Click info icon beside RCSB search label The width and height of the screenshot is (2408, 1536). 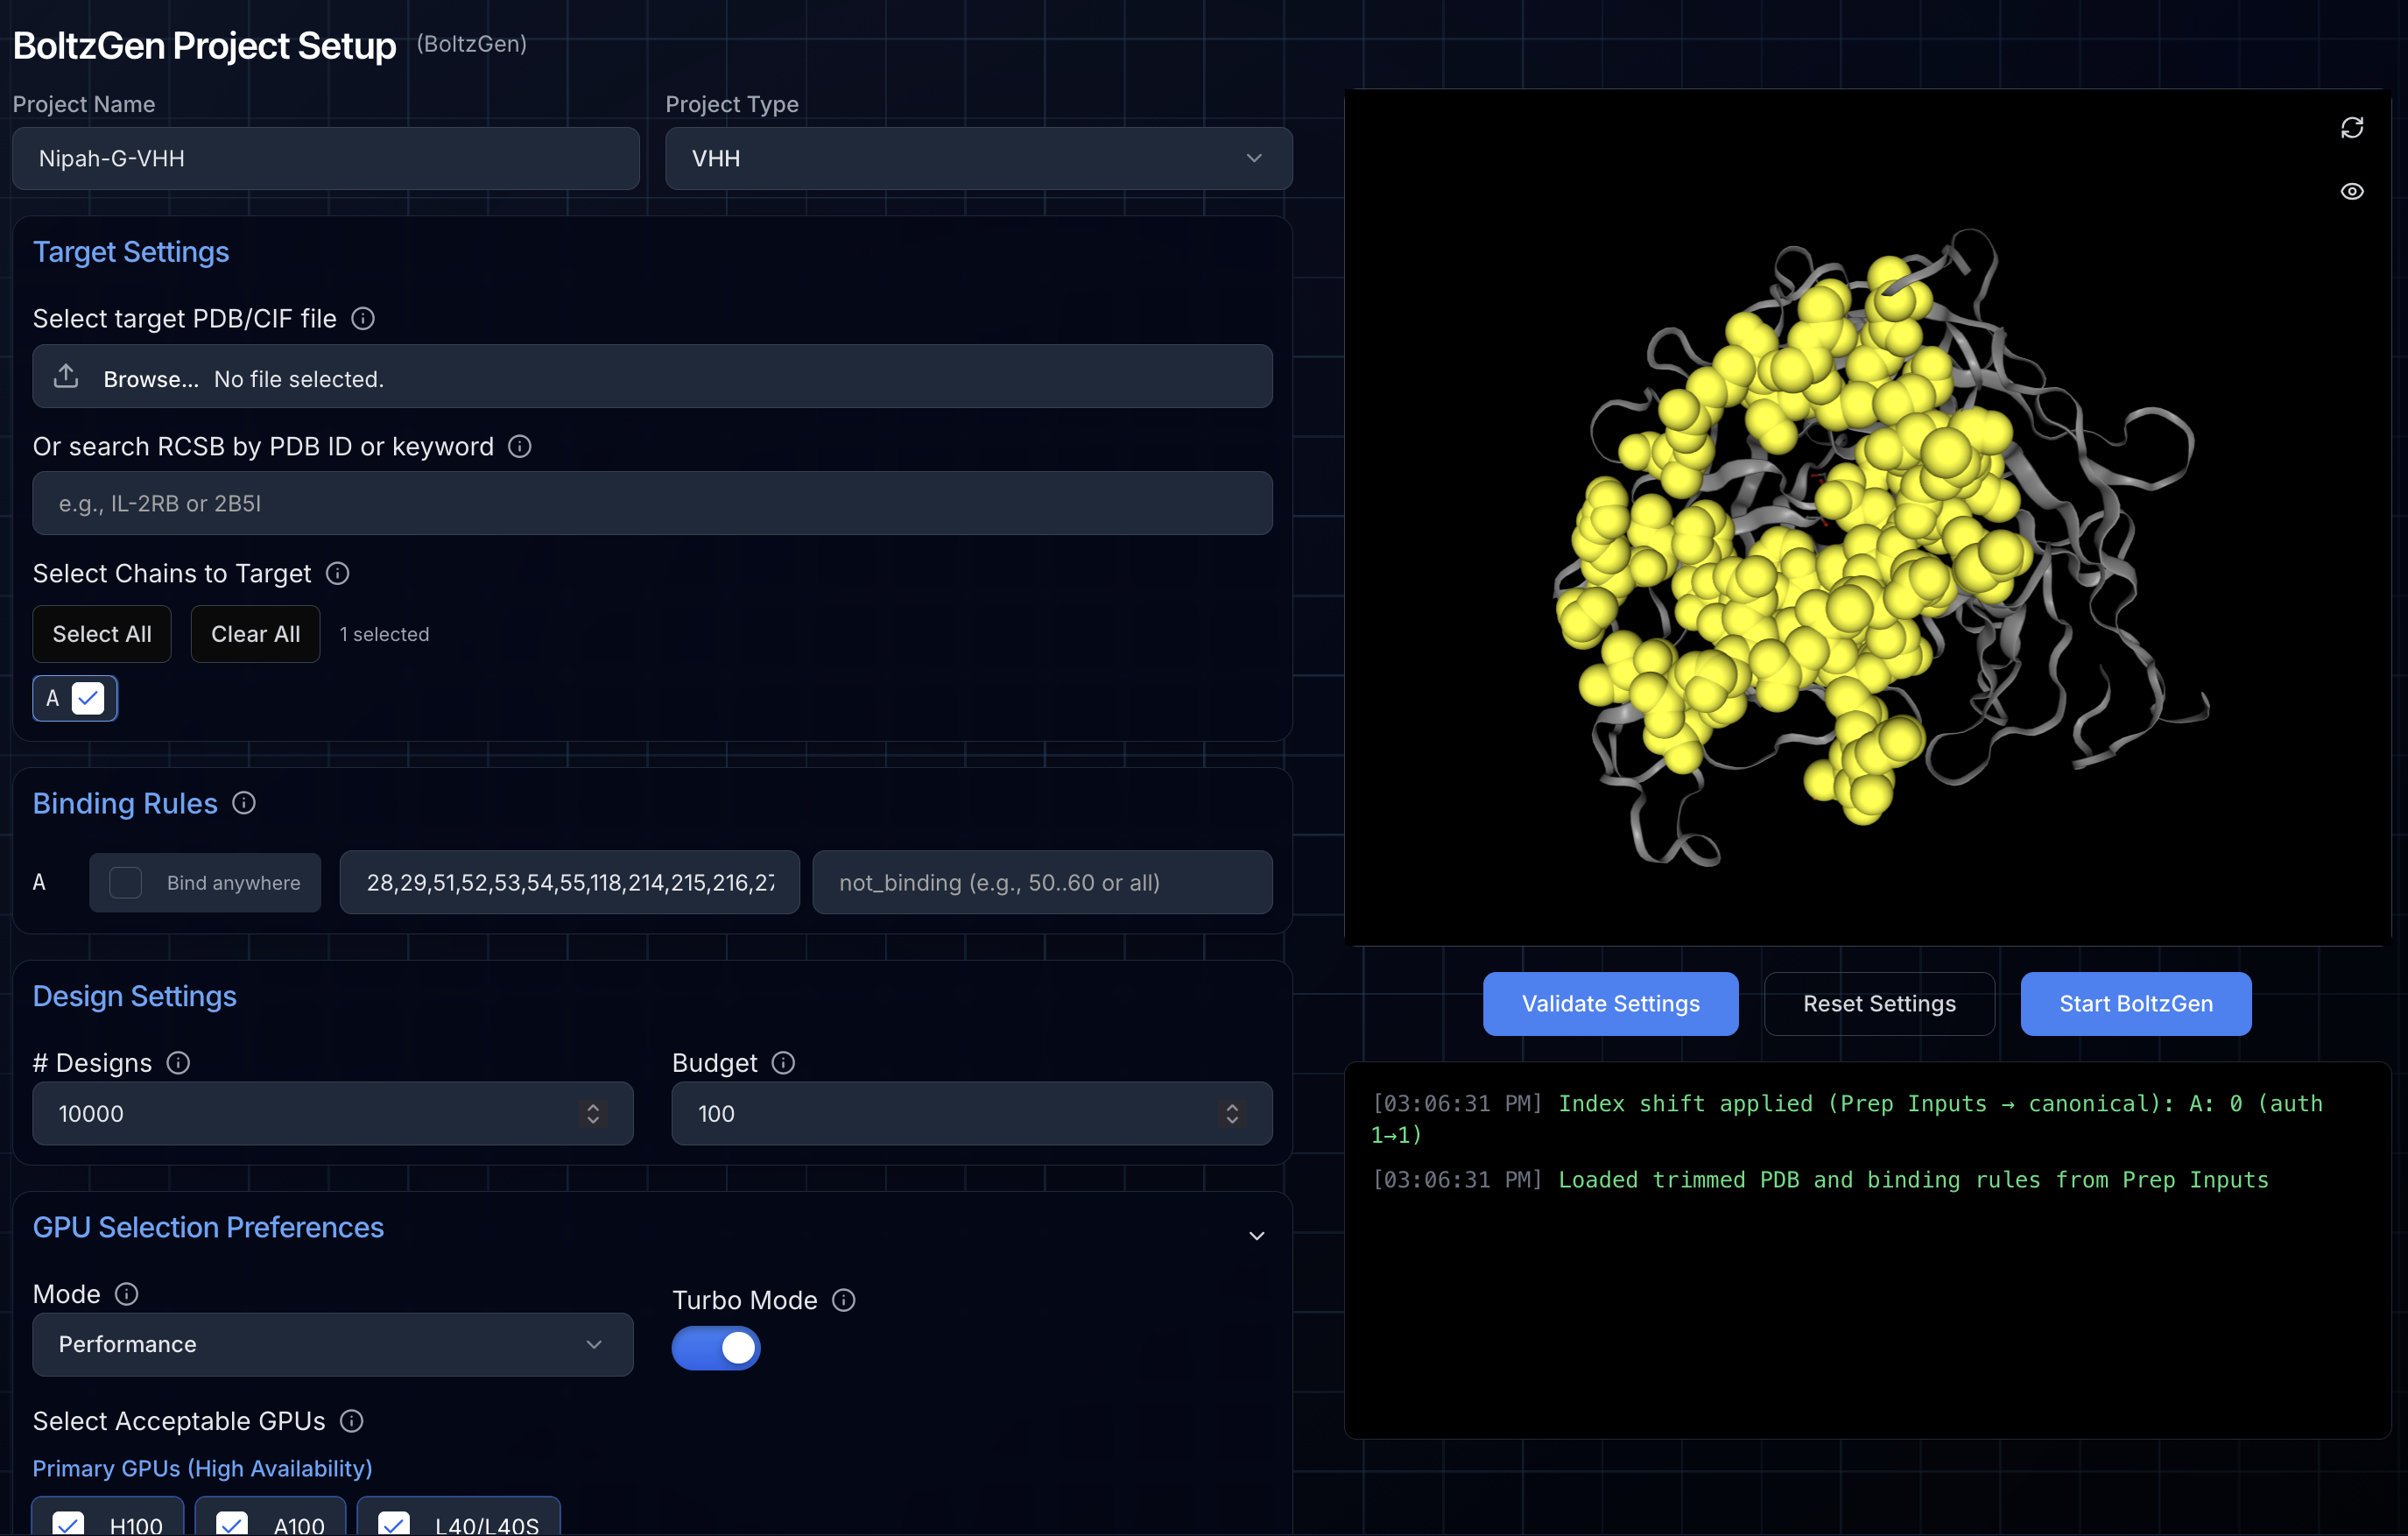[x=519, y=446]
